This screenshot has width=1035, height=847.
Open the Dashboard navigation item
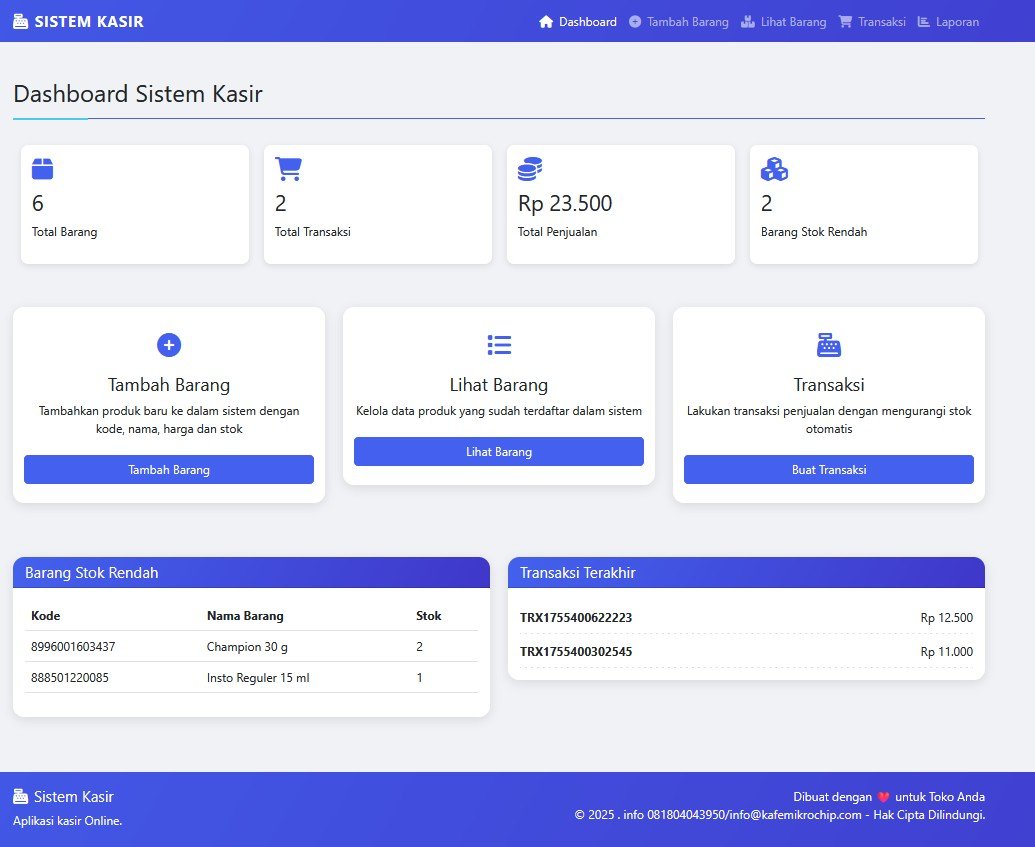(x=578, y=22)
